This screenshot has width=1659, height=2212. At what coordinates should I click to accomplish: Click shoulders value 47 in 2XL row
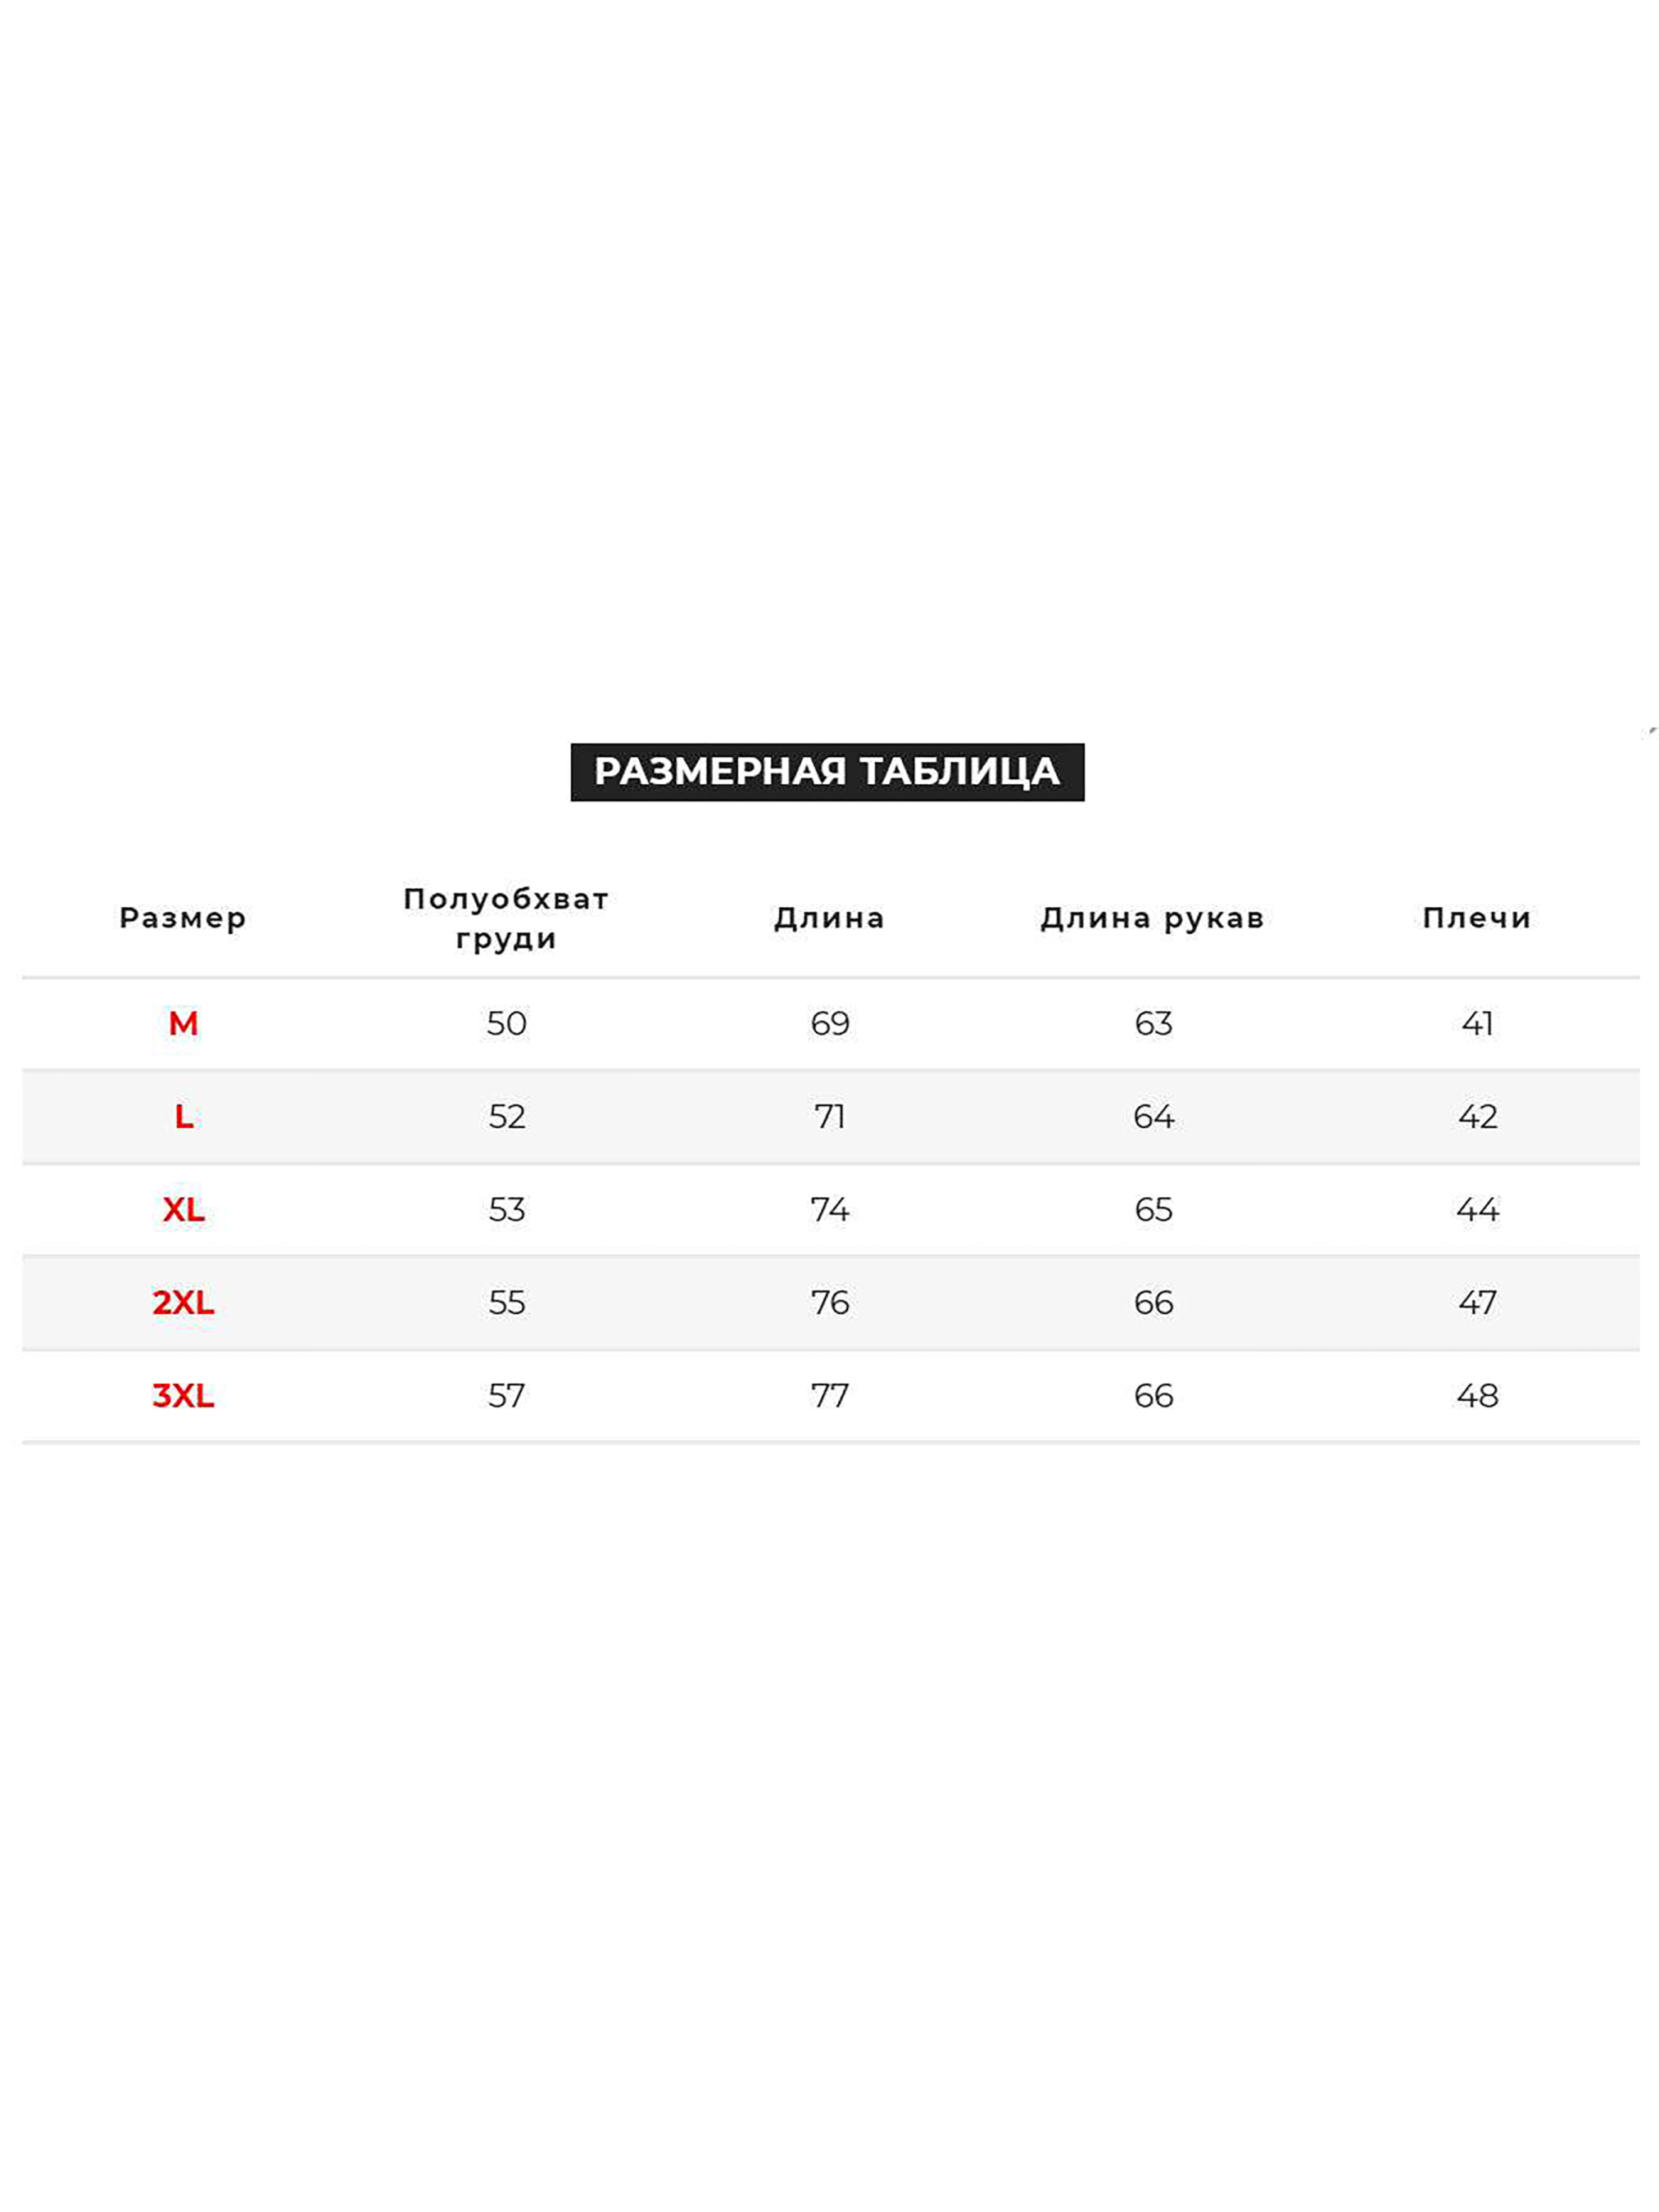[x=1477, y=1302]
